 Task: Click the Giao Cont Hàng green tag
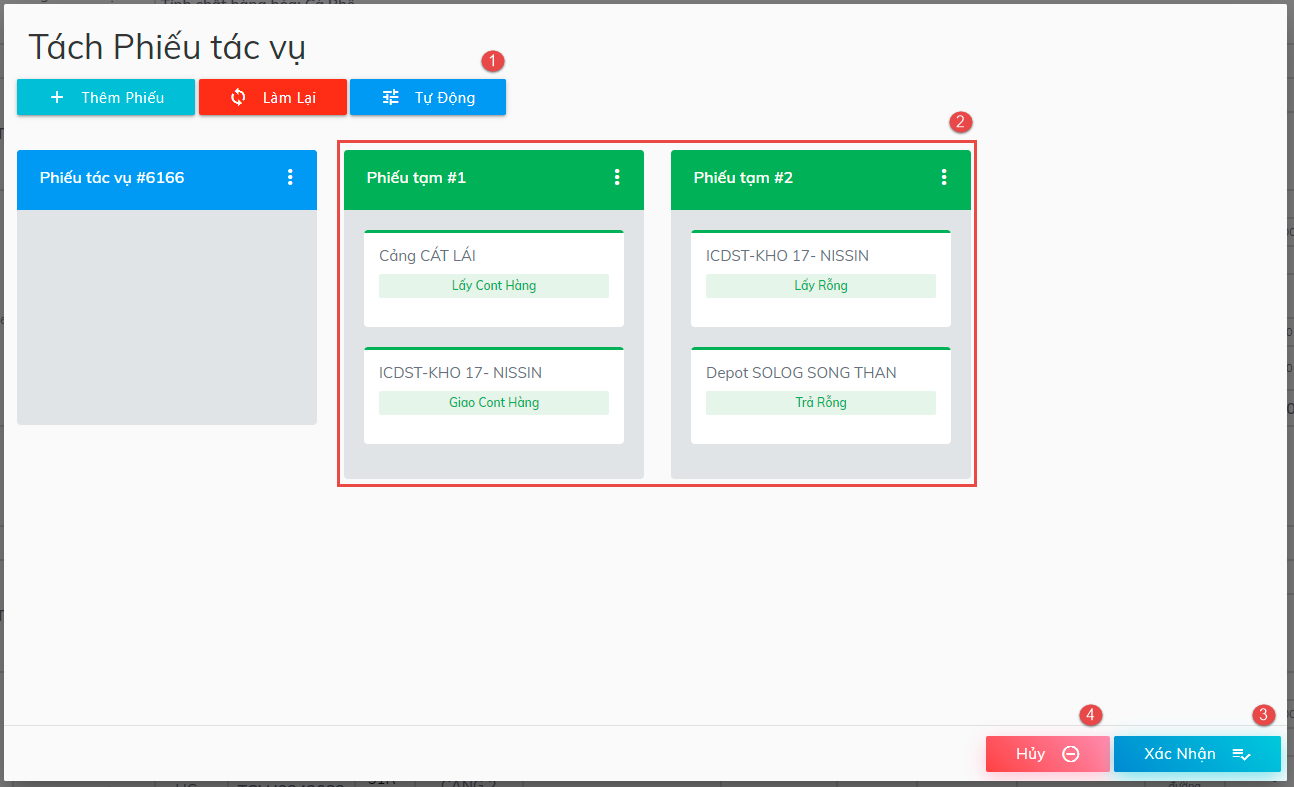(493, 403)
